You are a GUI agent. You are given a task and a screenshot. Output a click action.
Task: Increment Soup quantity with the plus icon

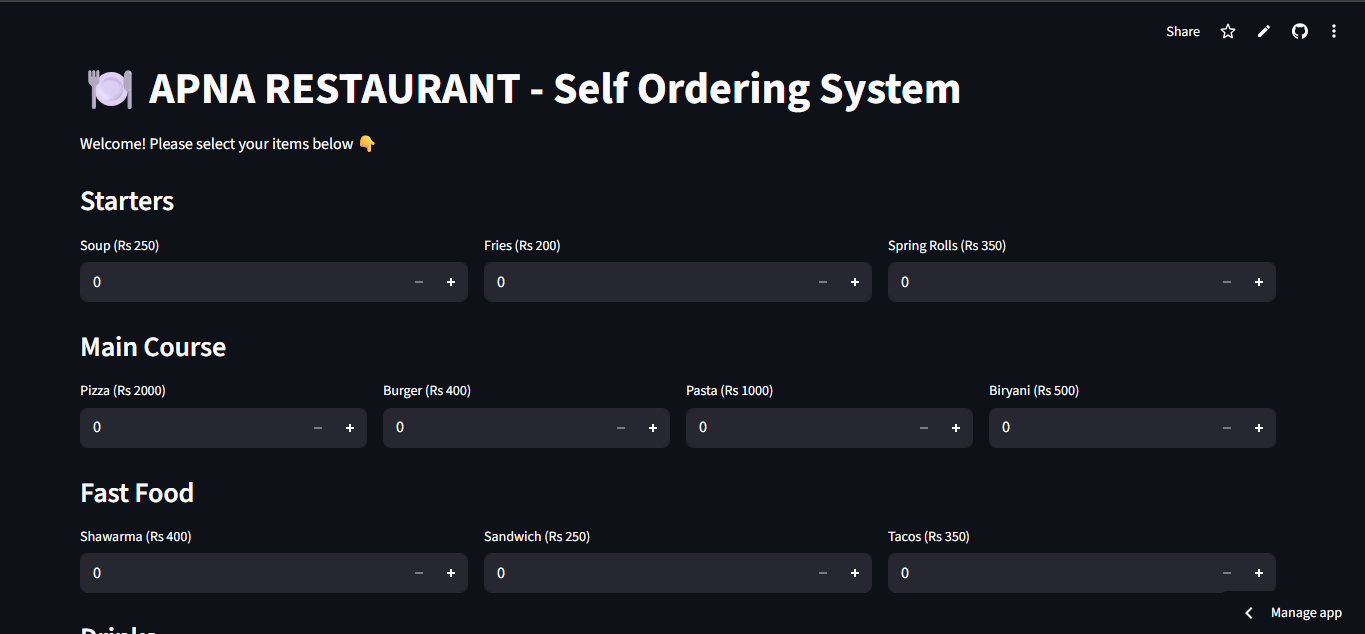(x=450, y=282)
